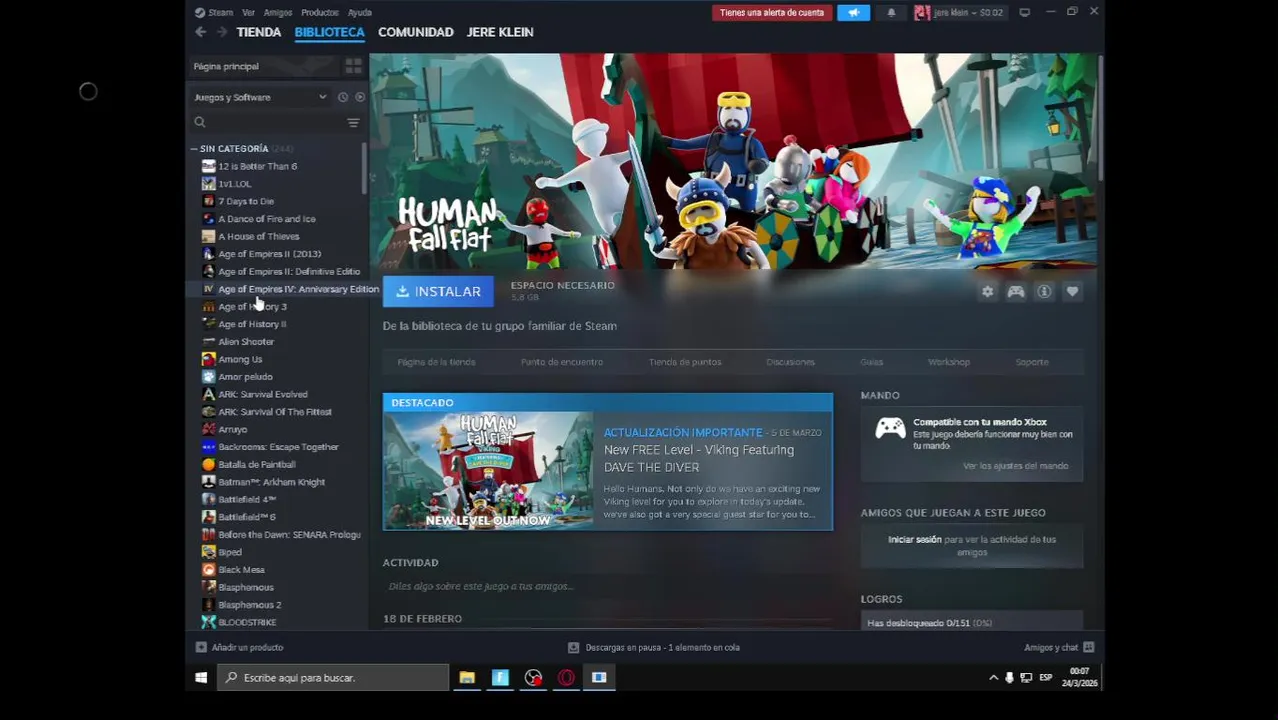Open the featured Viking level news thumbnail

pyautogui.click(x=488, y=470)
